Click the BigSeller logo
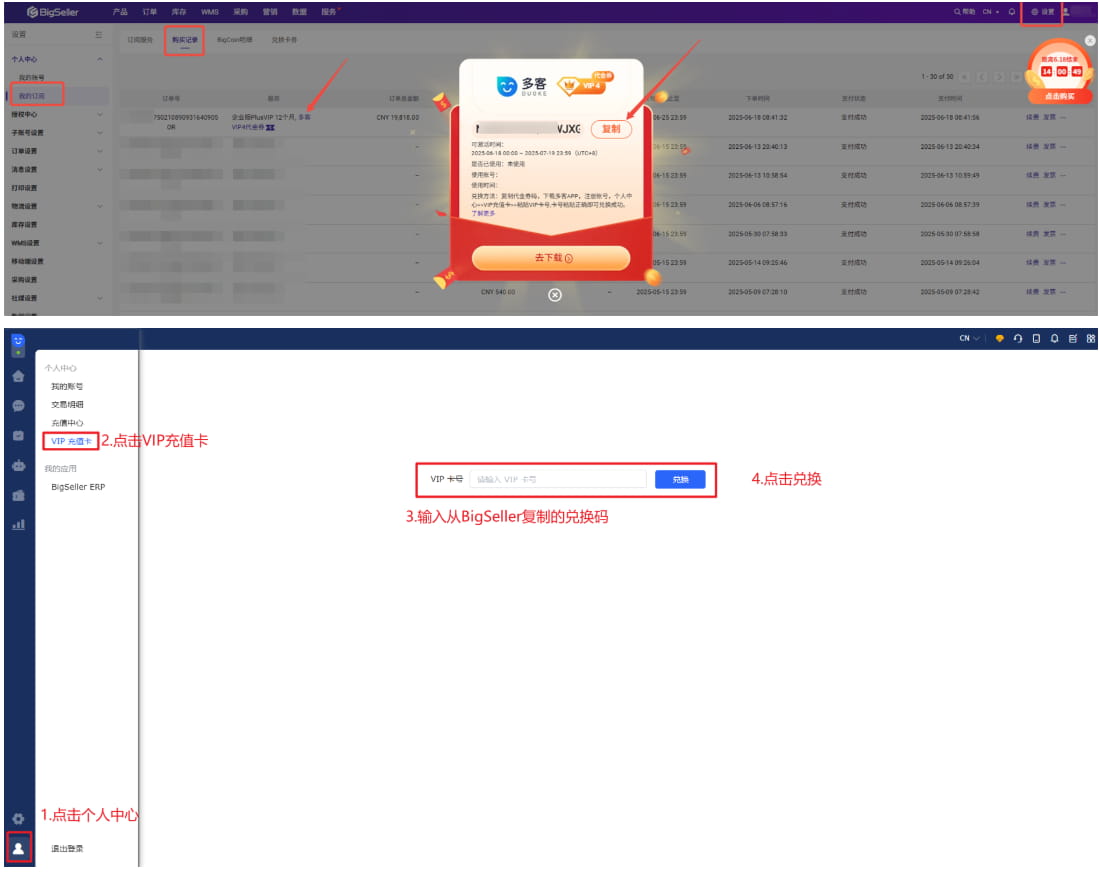The width and height of the screenshot is (1099, 890). (x=53, y=12)
